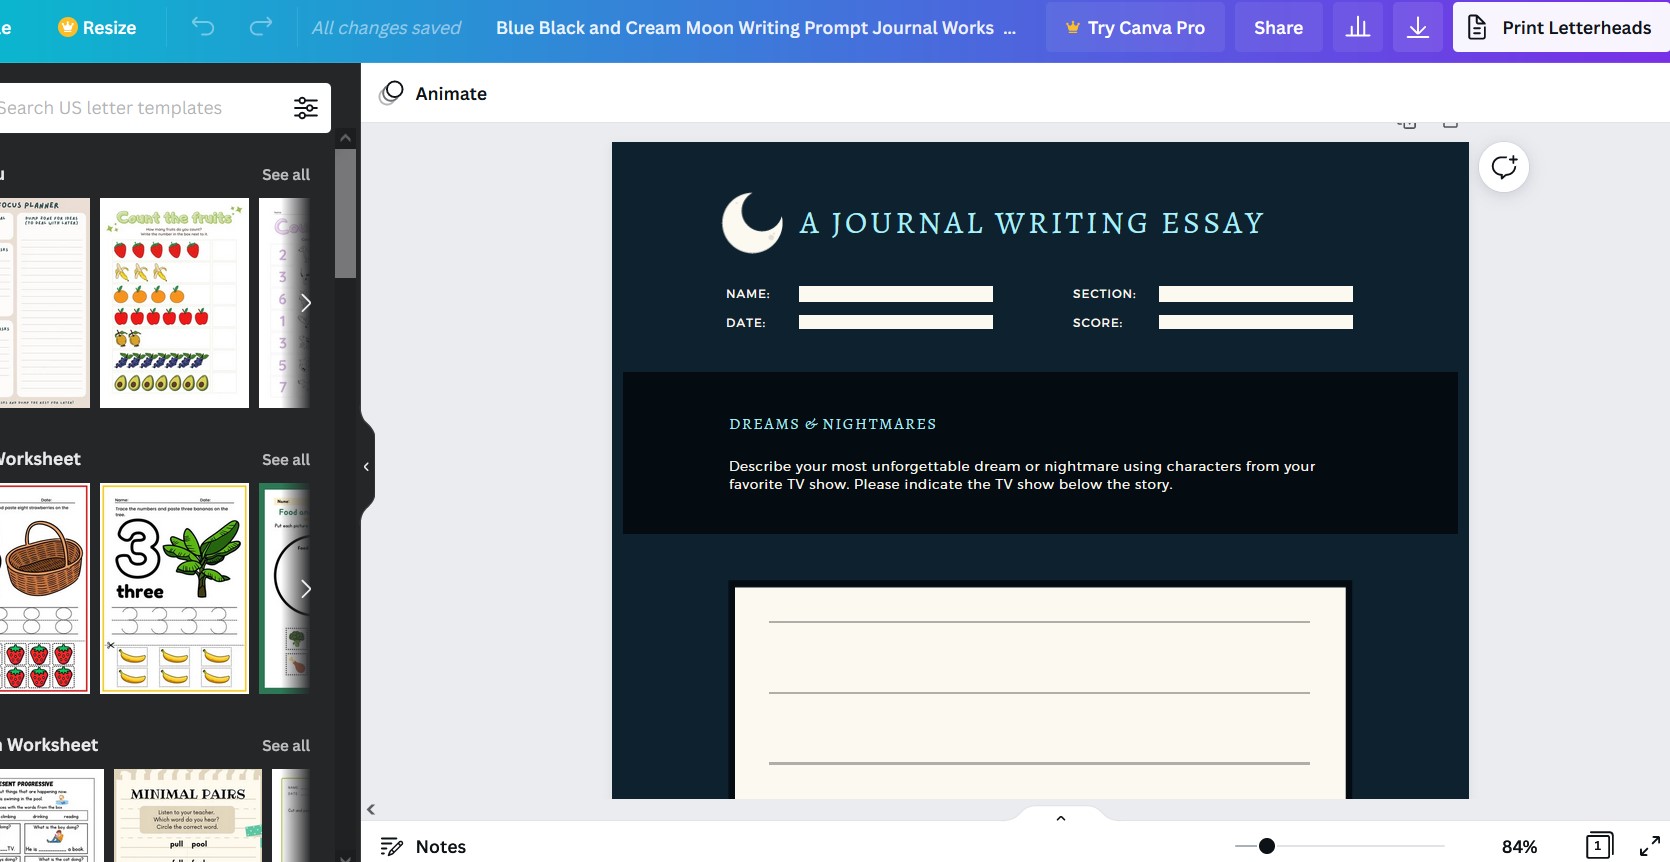Select the white bar beside SCORE

point(1256,322)
